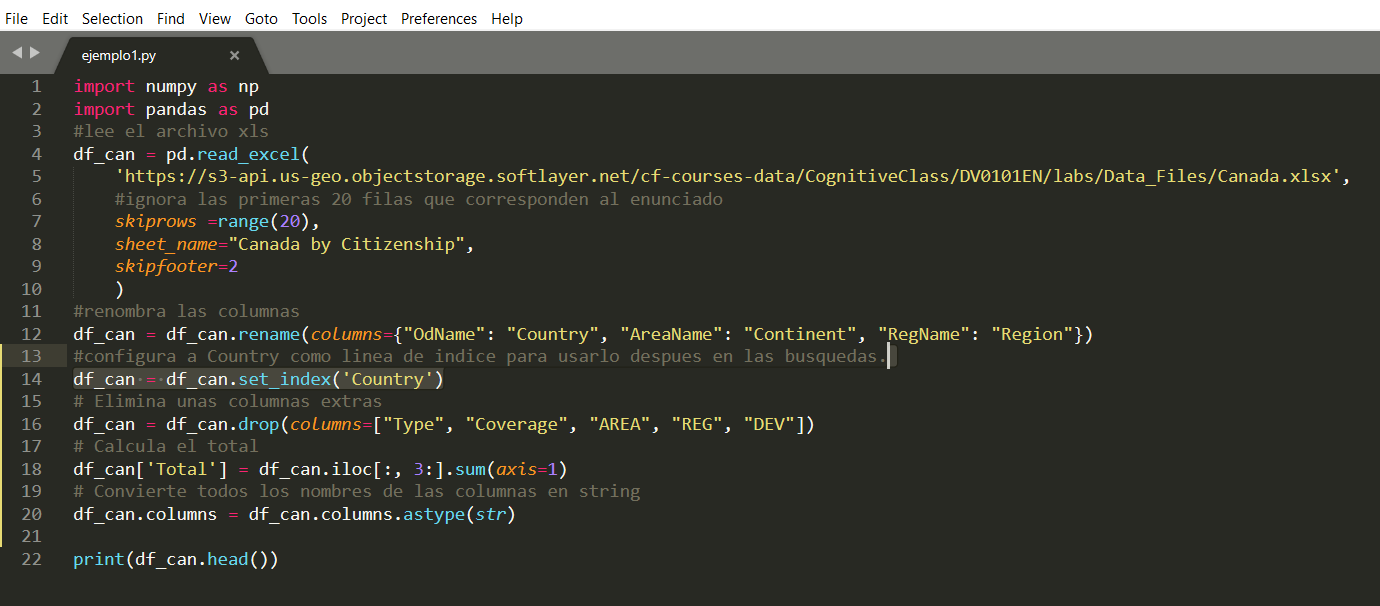Open the File menu
1380x606 pixels.
tap(16, 18)
